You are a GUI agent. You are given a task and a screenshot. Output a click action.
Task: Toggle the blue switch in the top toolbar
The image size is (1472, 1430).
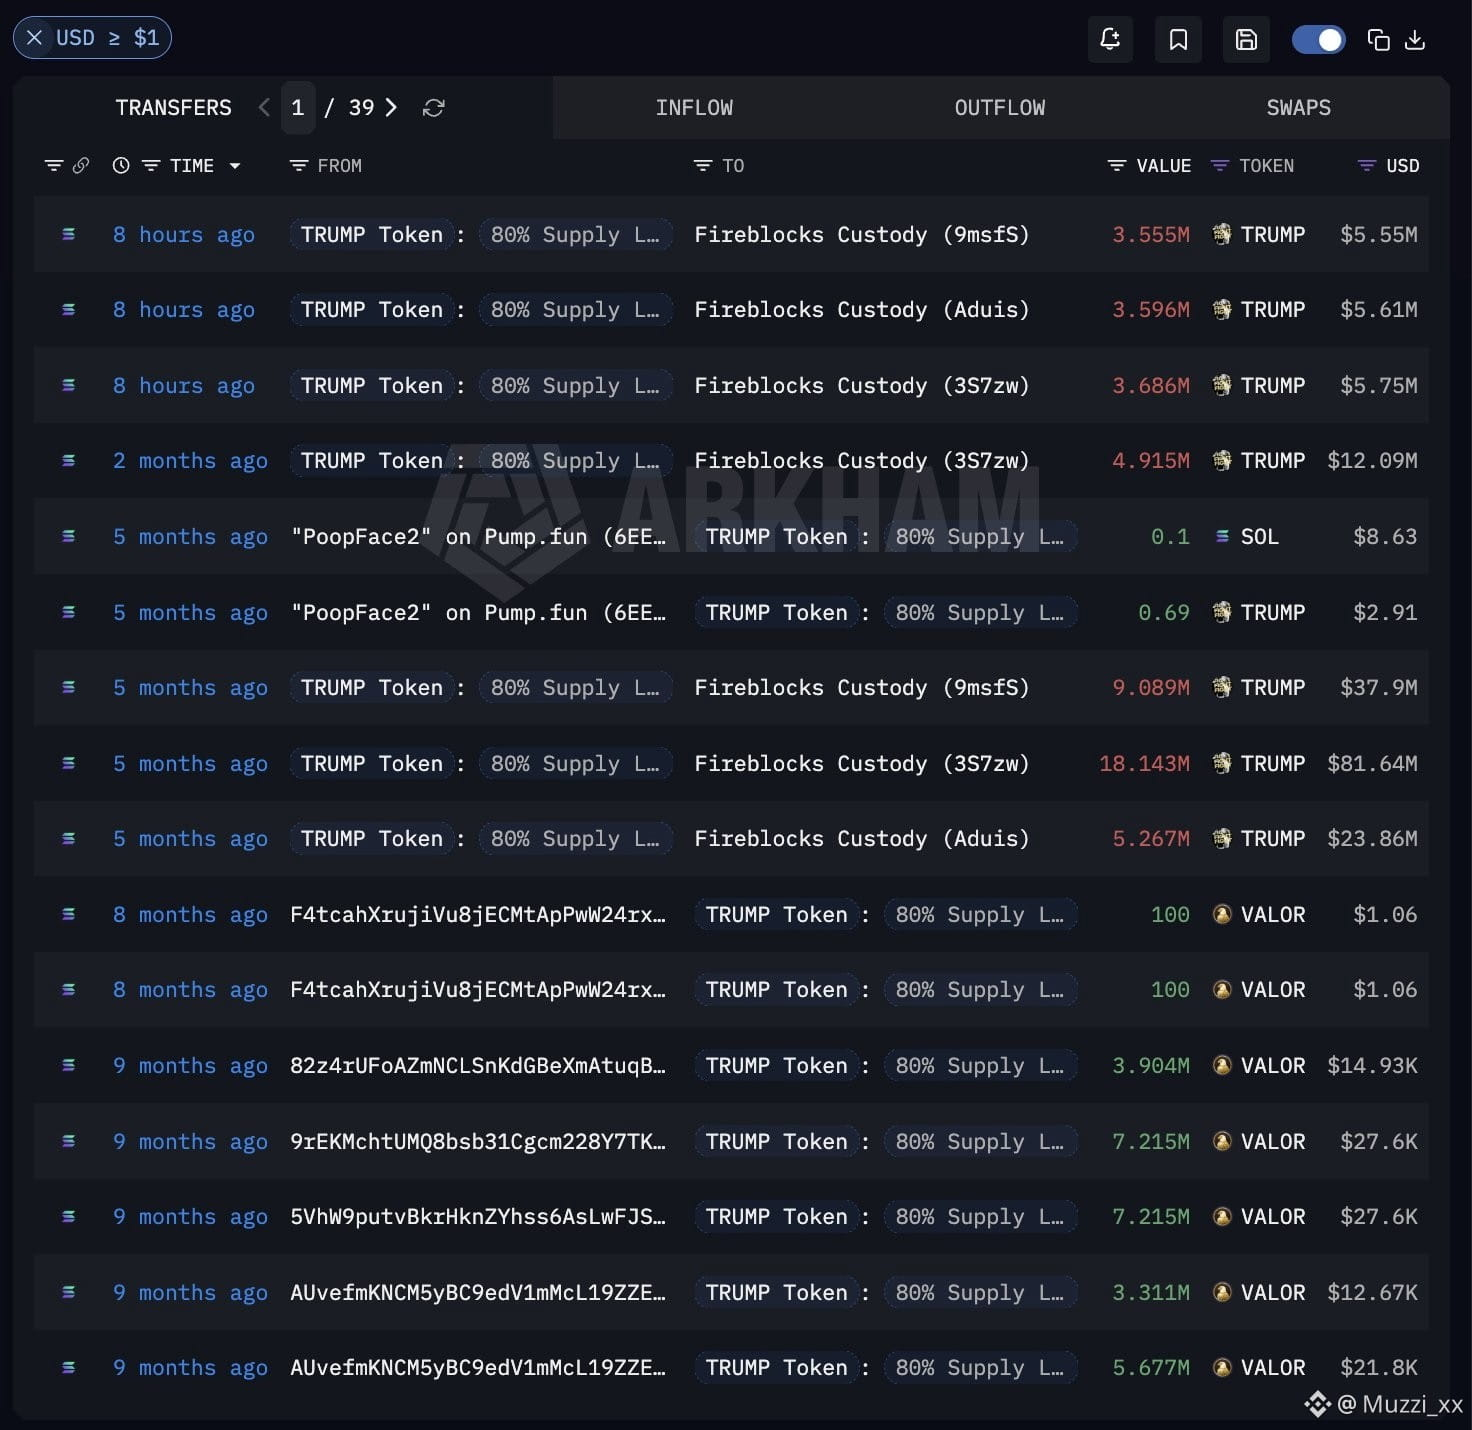(x=1318, y=39)
